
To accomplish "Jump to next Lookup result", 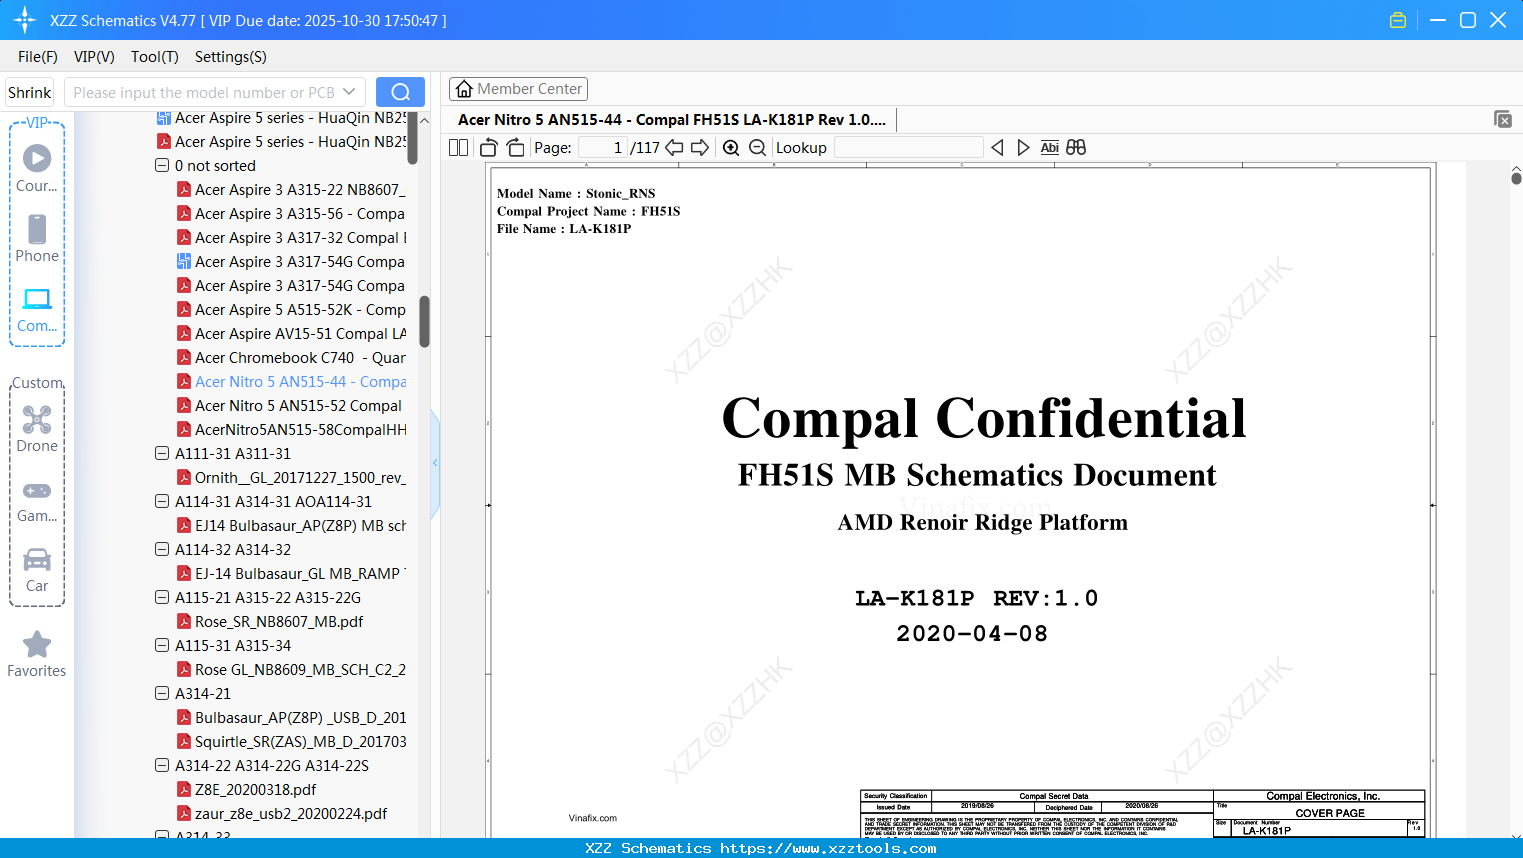I will pyautogui.click(x=1023, y=148).
